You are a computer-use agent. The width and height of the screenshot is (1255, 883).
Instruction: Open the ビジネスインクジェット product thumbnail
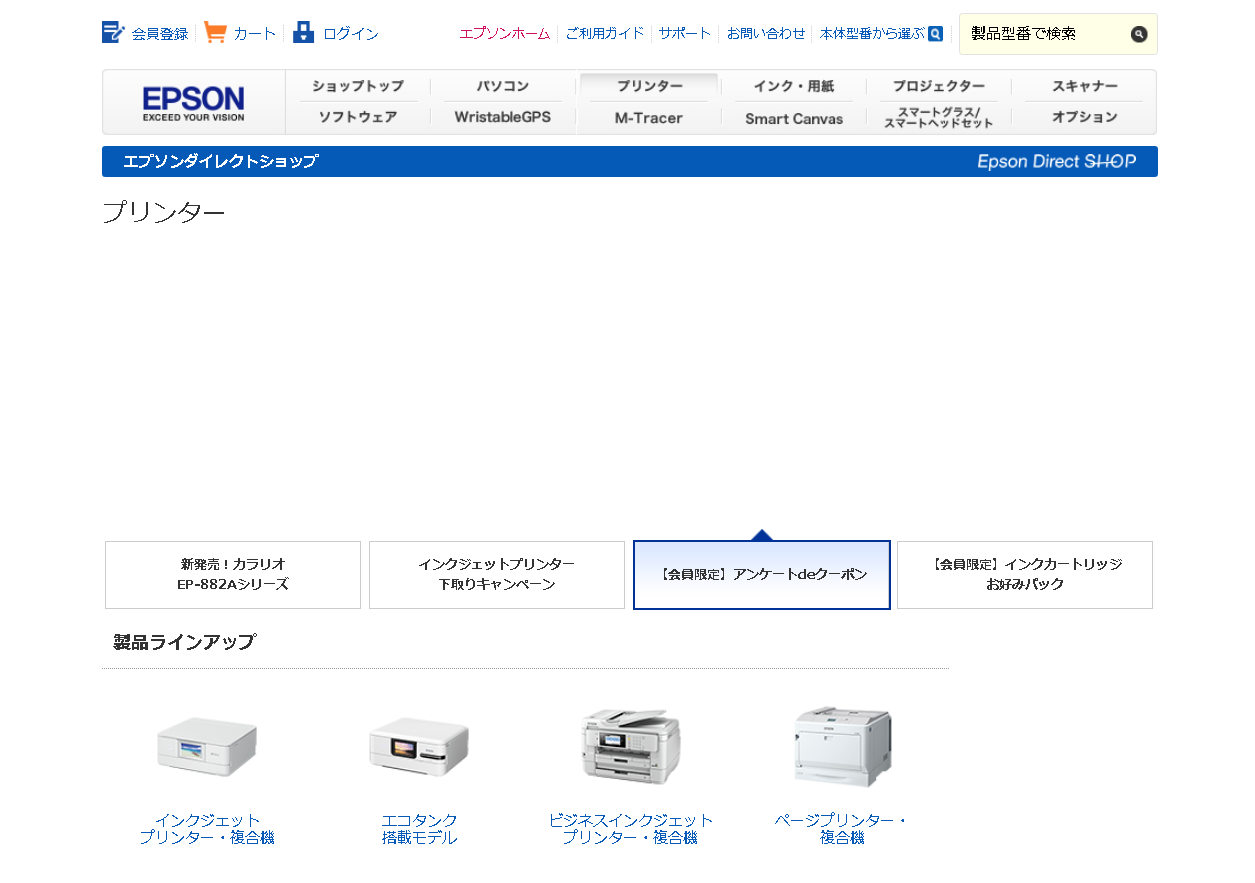(x=630, y=746)
